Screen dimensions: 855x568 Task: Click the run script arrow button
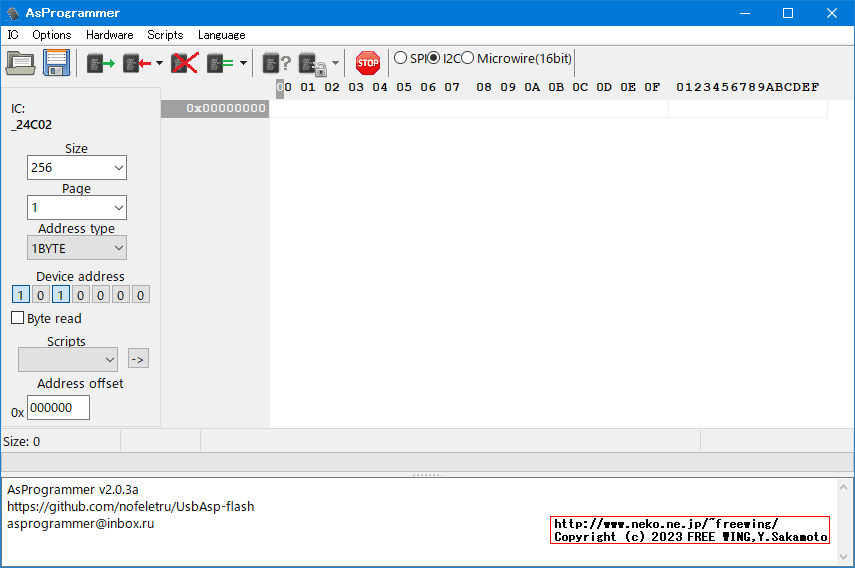pyautogui.click(x=138, y=359)
